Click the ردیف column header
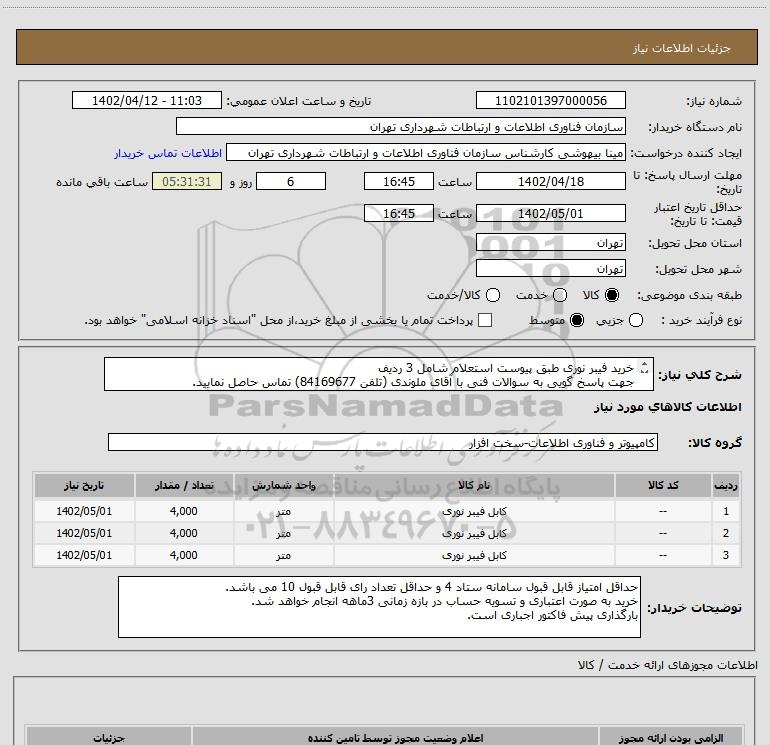770x745 pixels. 726,485
